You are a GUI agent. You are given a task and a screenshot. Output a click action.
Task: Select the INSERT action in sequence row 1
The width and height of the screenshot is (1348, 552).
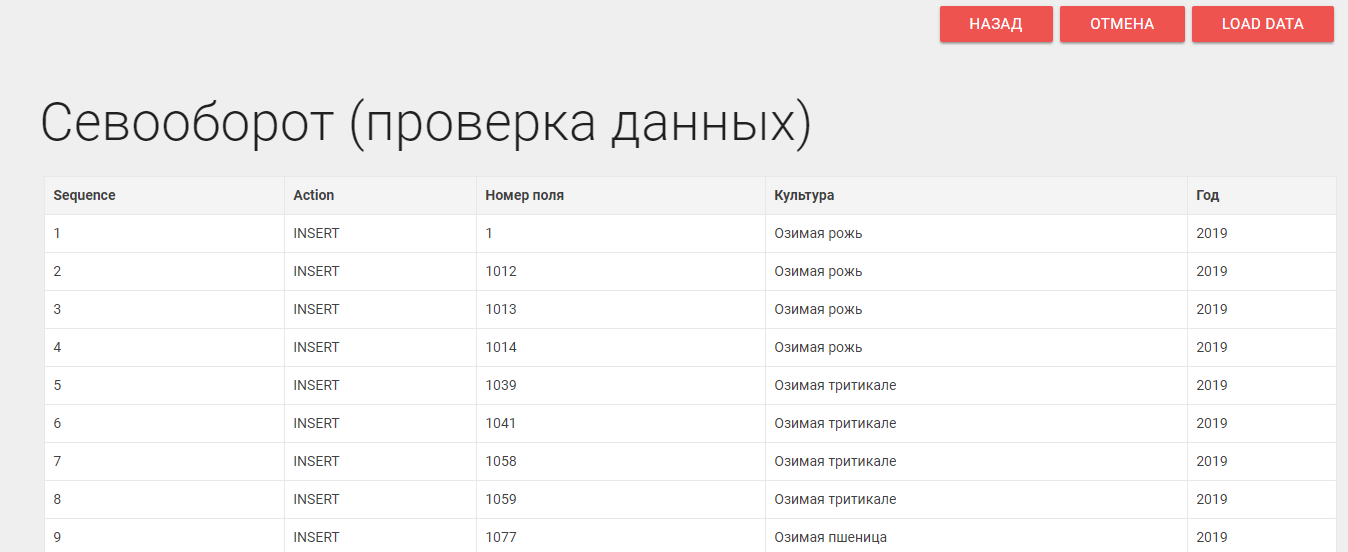(x=316, y=233)
